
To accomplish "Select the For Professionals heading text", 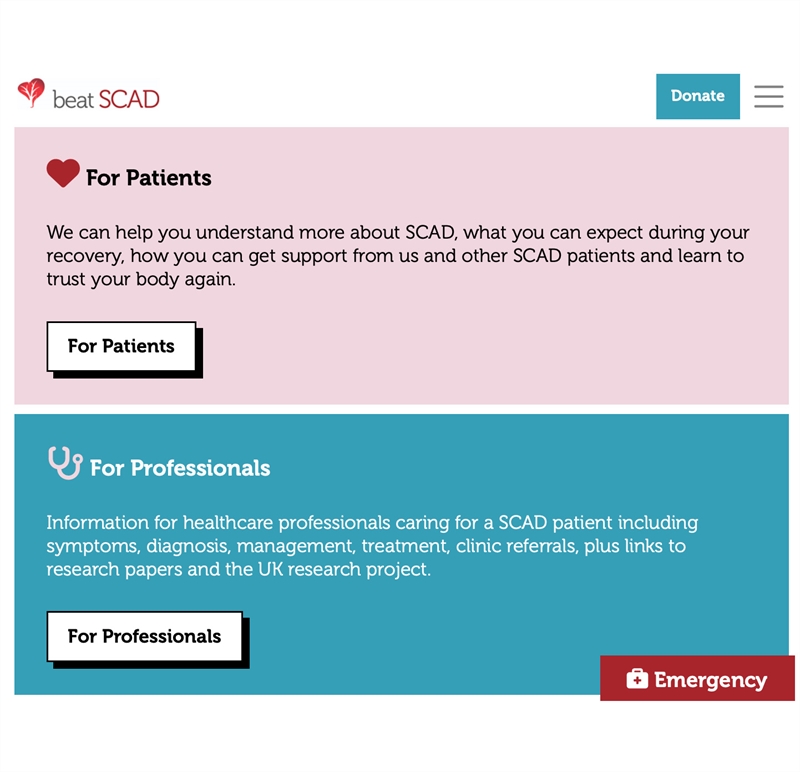I will click(x=180, y=468).
